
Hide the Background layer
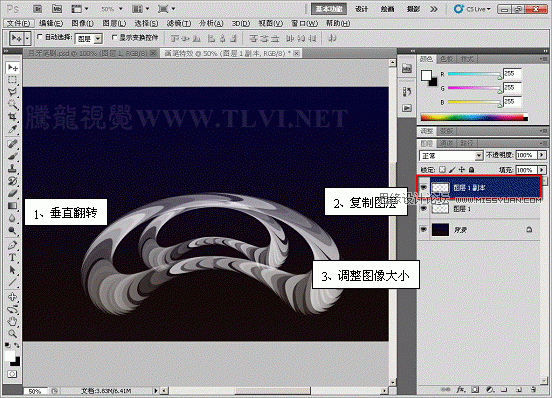(424, 229)
